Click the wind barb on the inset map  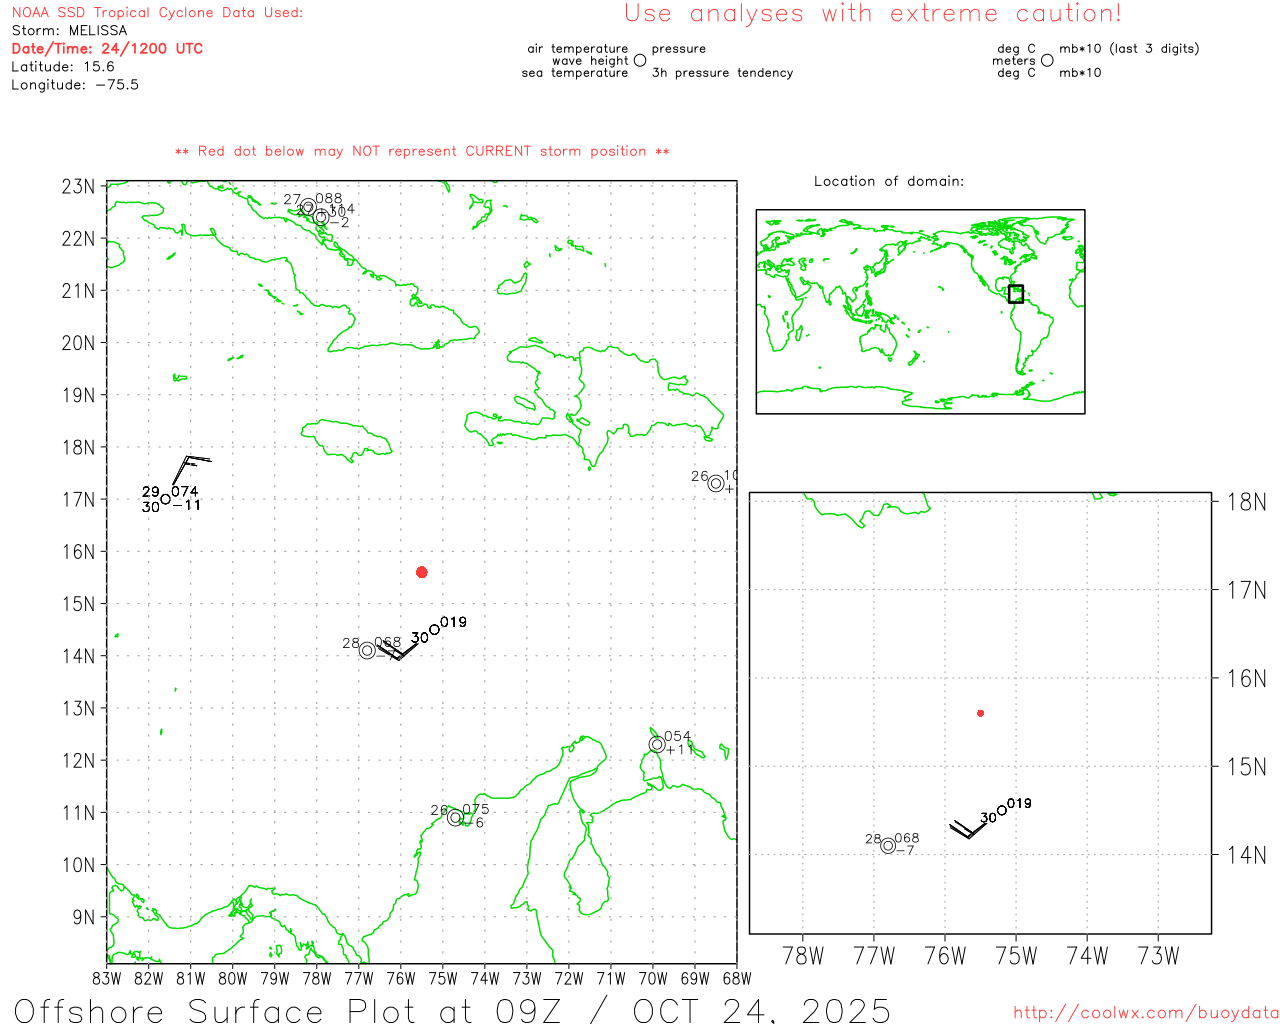(x=967, y=828)
